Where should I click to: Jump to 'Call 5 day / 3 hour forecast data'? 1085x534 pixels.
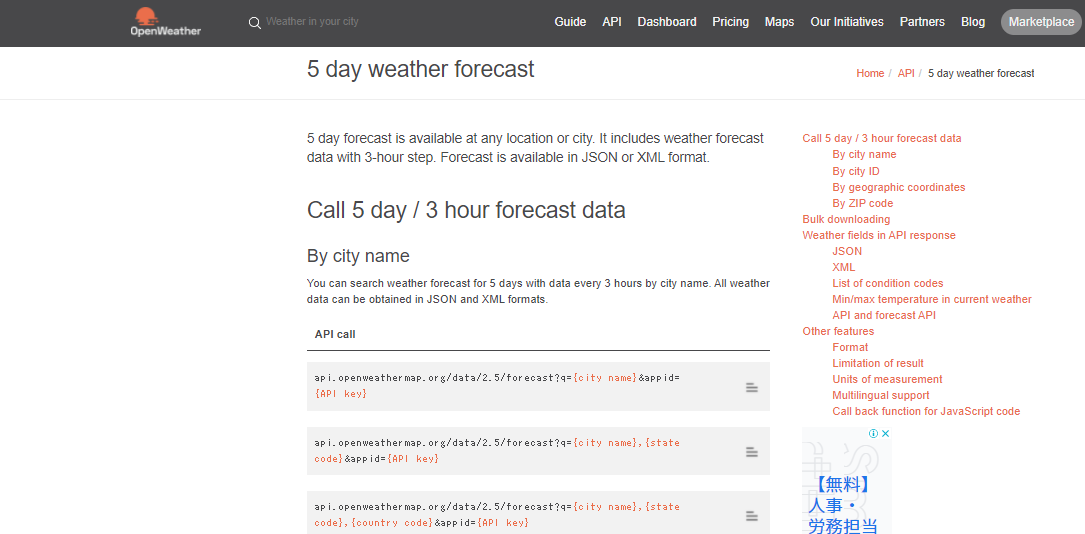pos(882,138)
